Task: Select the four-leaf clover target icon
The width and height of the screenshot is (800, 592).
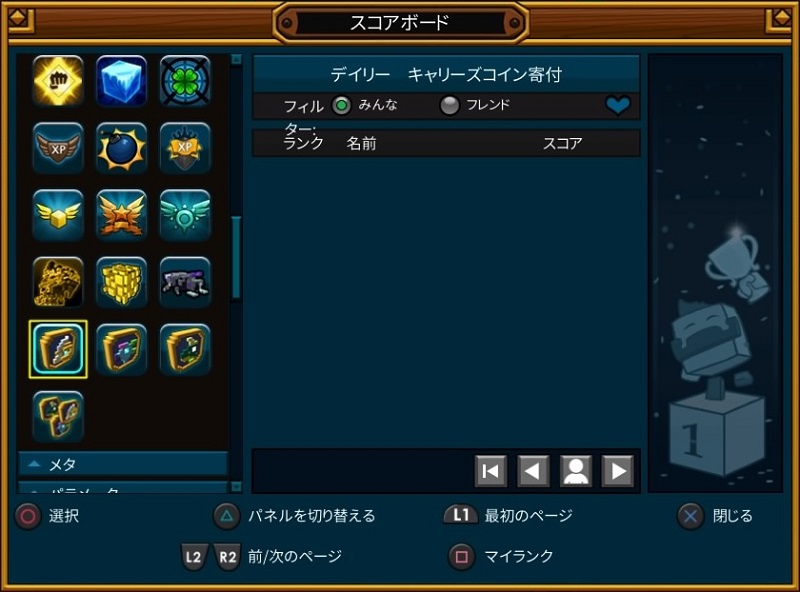Action: (x=185, y=81)
